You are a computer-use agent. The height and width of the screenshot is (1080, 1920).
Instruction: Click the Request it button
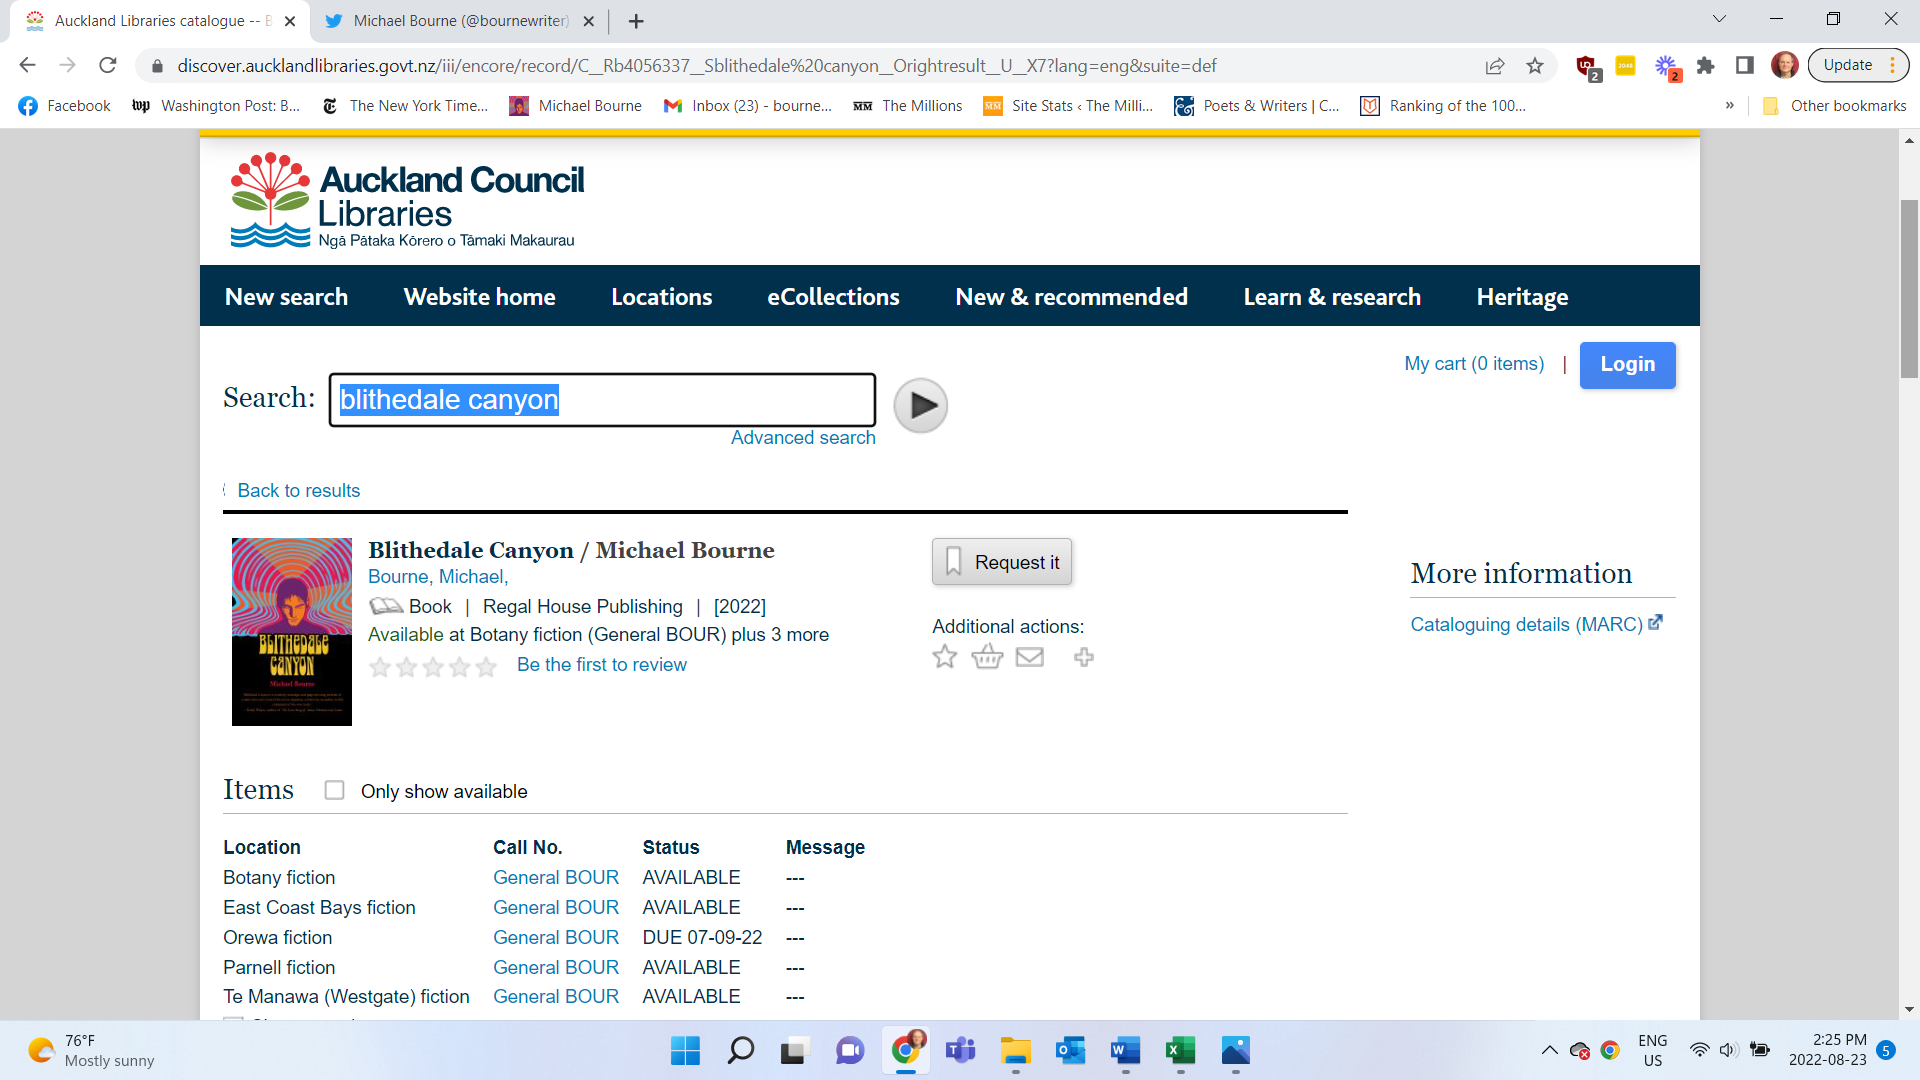coord(1002,562)
